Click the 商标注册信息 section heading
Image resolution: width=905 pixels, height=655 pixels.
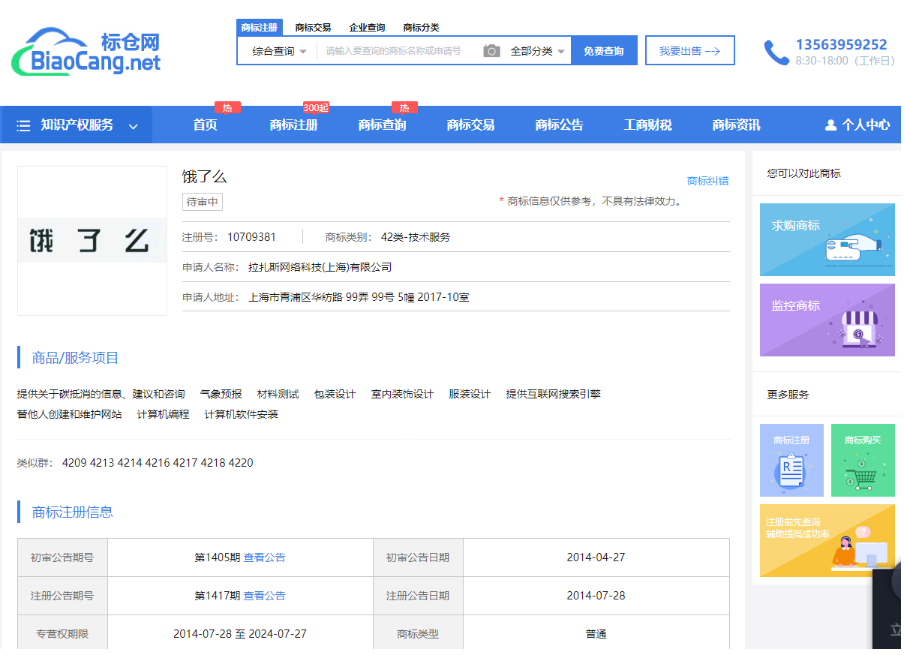coord(72,512)
